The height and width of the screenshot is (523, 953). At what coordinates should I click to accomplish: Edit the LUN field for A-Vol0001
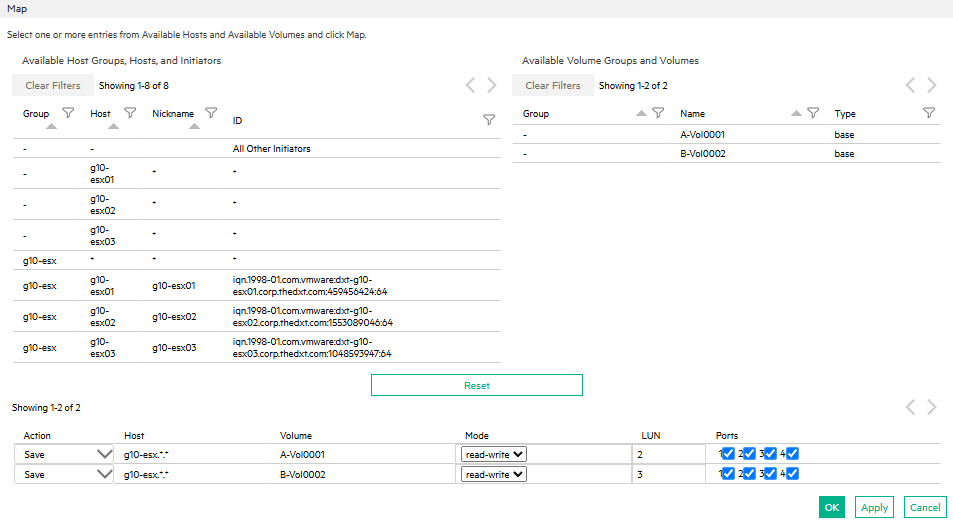click(669, 454)
